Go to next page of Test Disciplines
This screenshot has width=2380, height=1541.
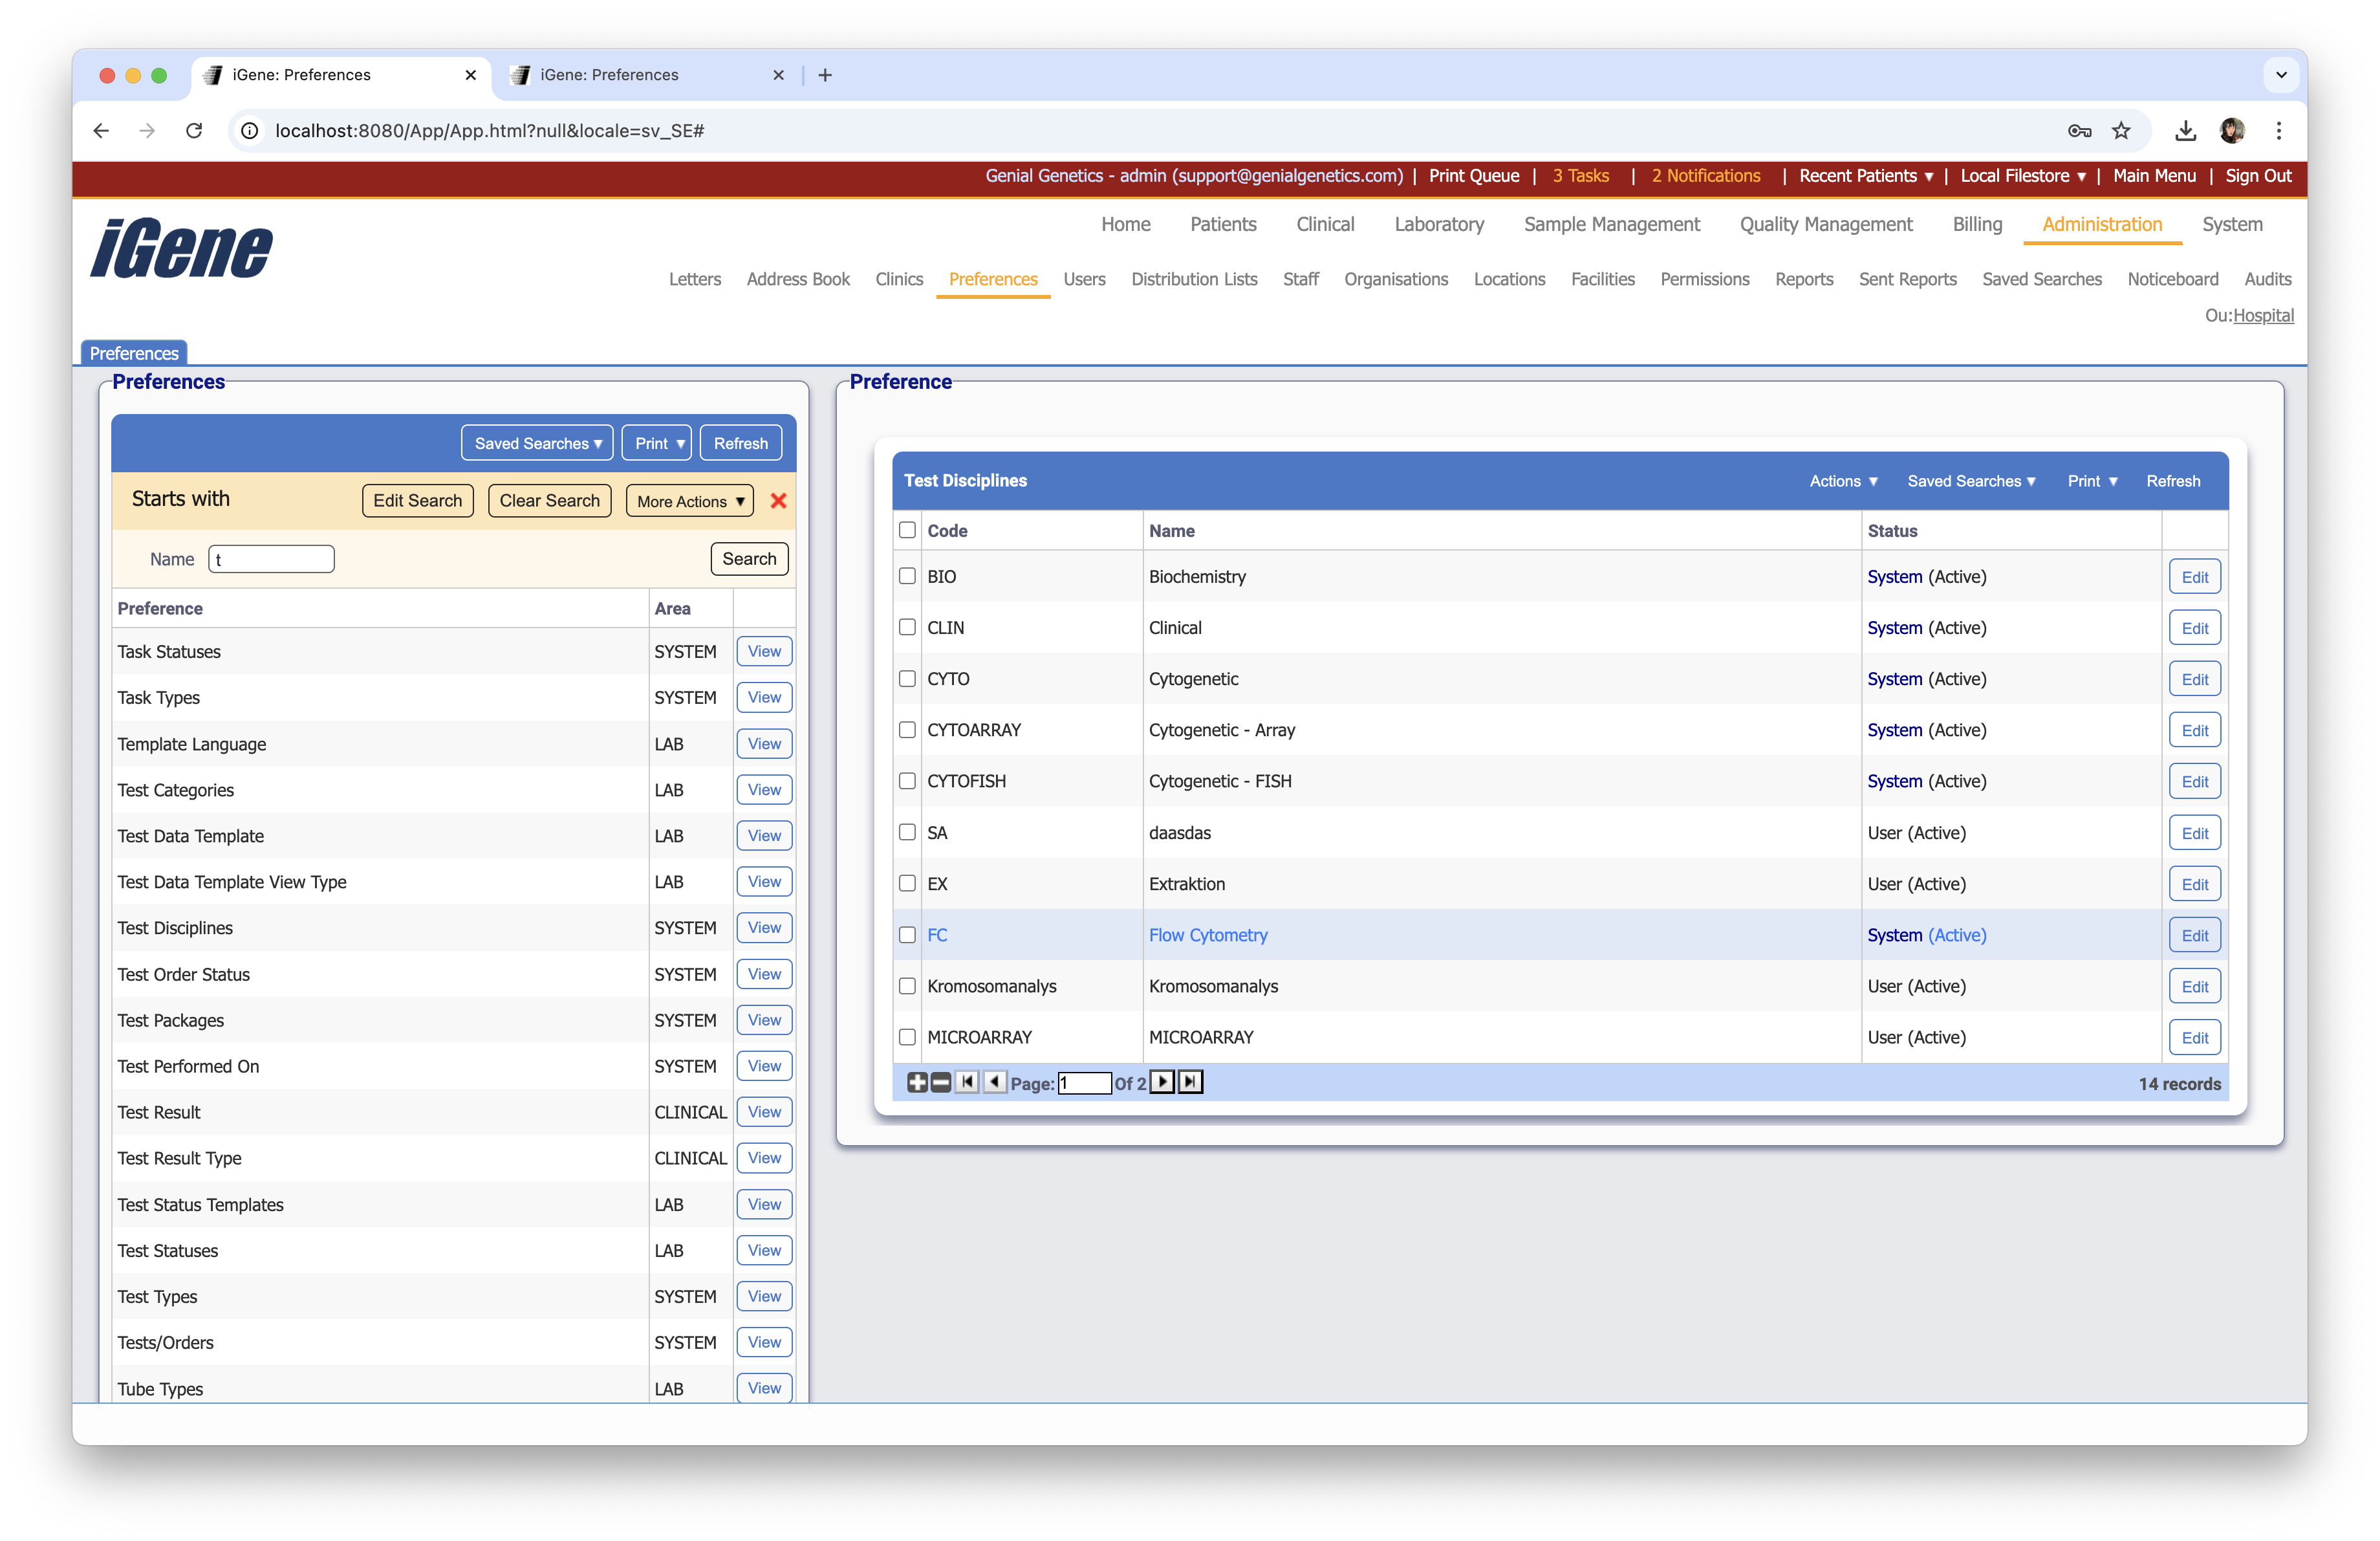[x=1162, y=1082]
